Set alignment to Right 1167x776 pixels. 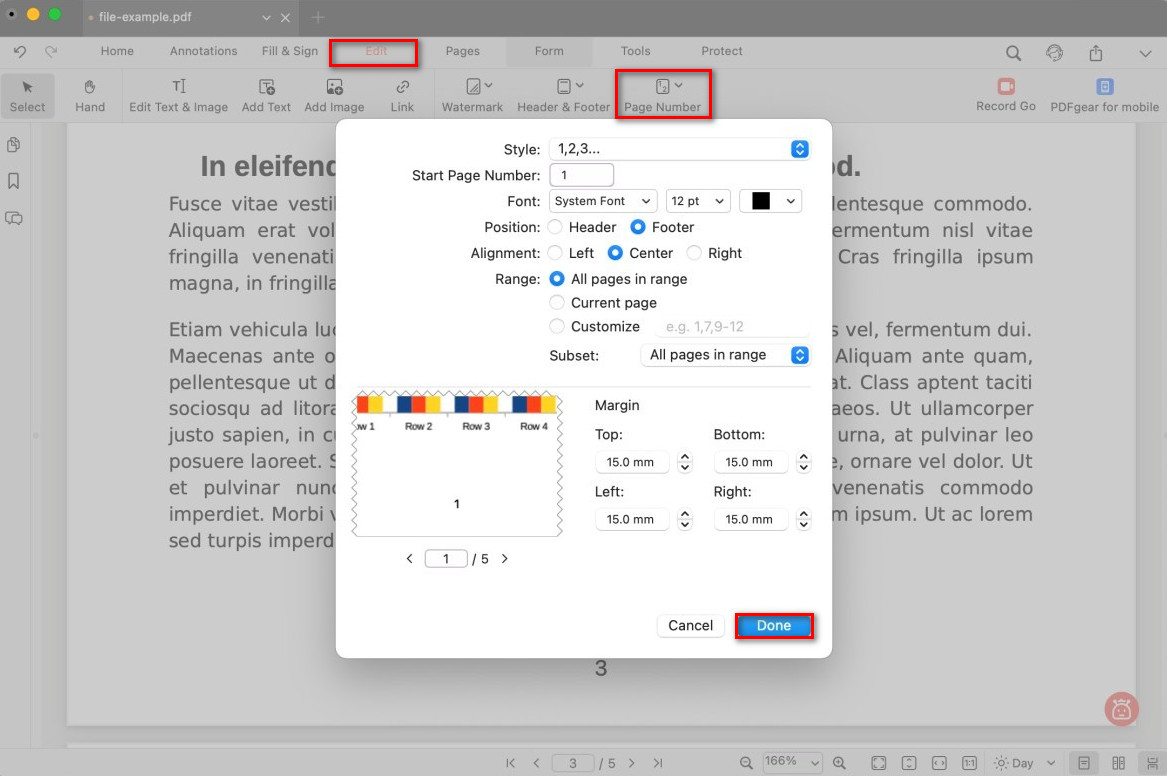(x=694, y=253)
